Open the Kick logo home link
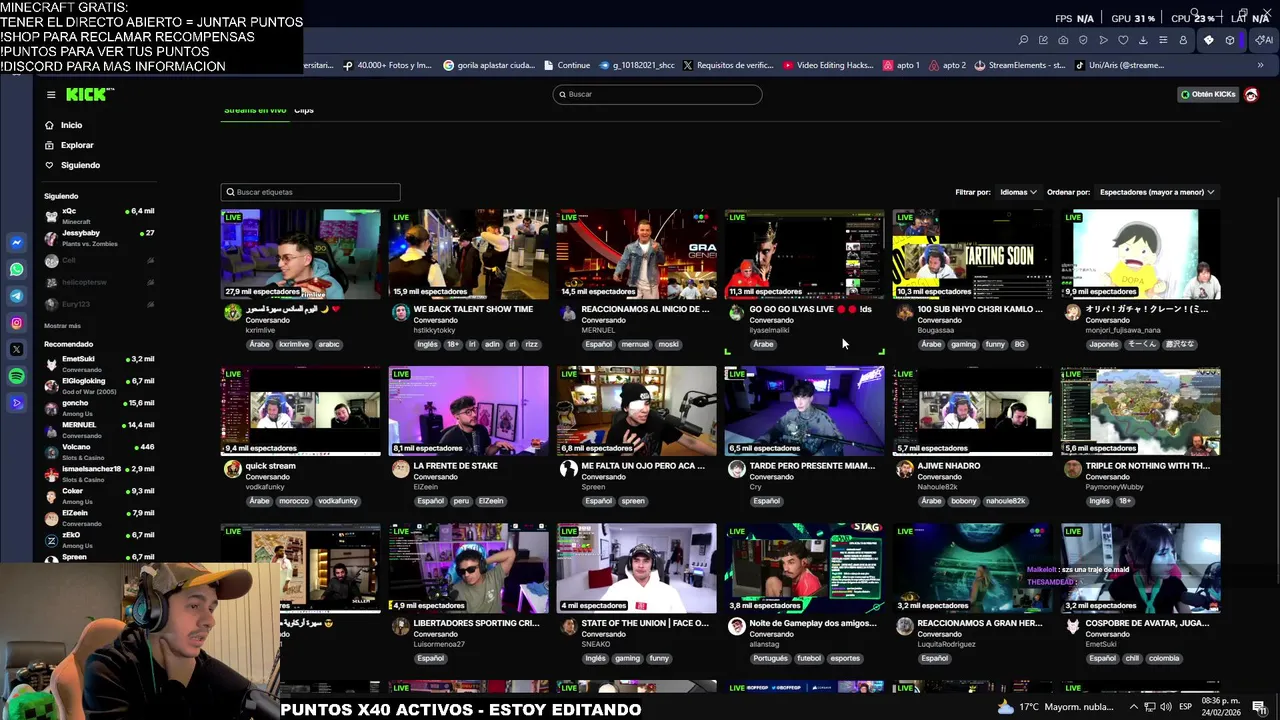 tap(89, 94)
